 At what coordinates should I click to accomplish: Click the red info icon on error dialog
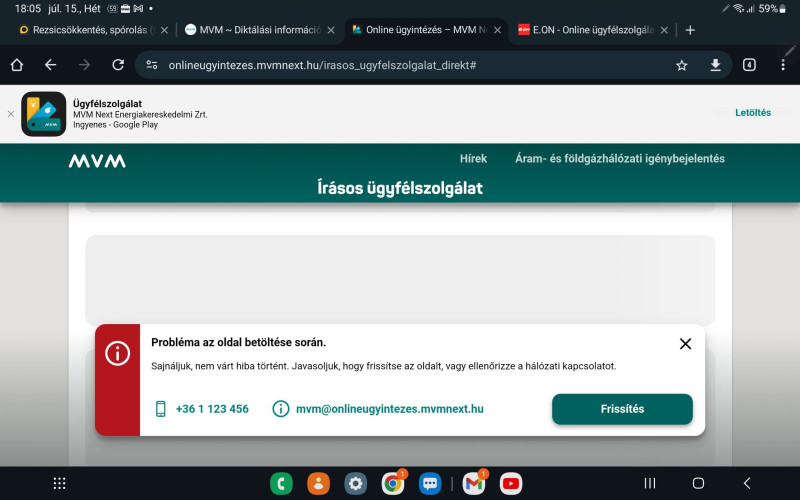[x=117, y=353]
